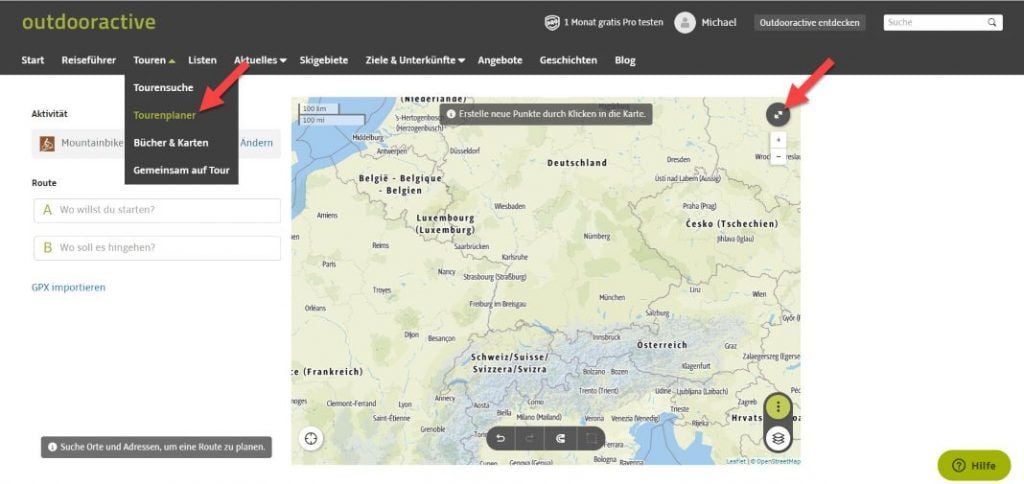Screen dimensions: 1024x484
Task: Click the Outdooractive entdecken button
Action: tap(809, 23)
